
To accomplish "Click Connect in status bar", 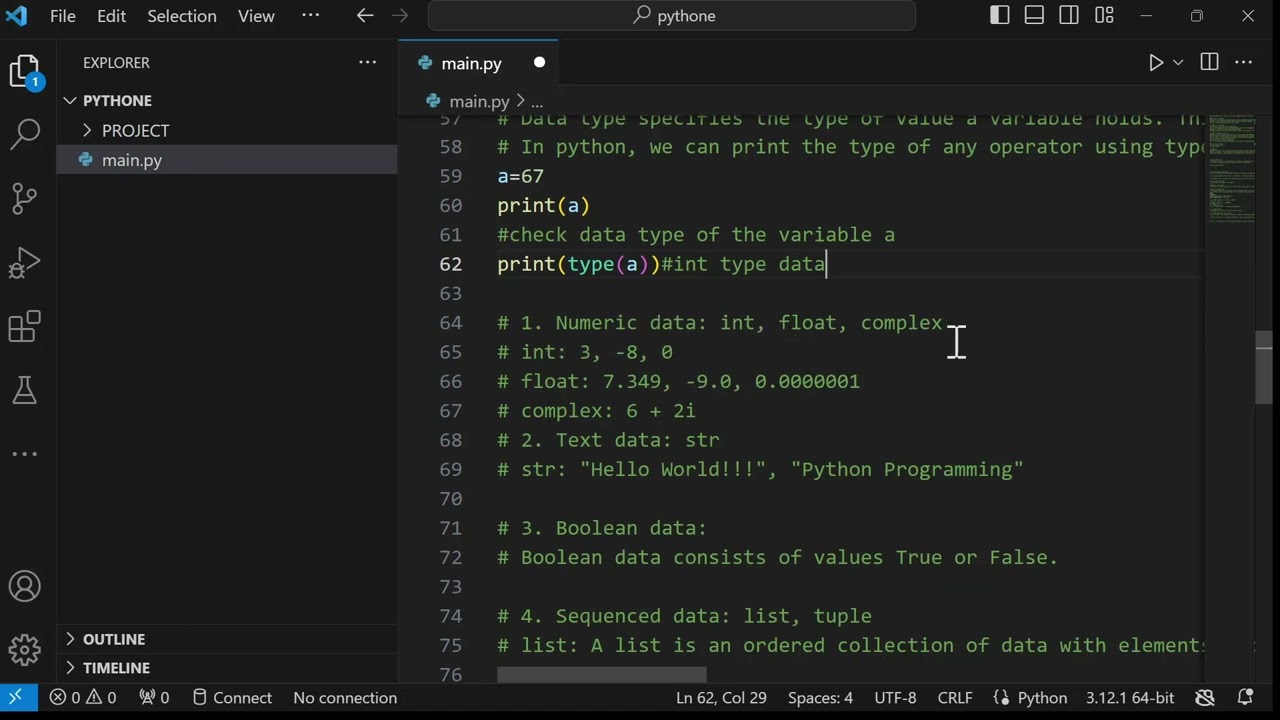I will [232, 698].
